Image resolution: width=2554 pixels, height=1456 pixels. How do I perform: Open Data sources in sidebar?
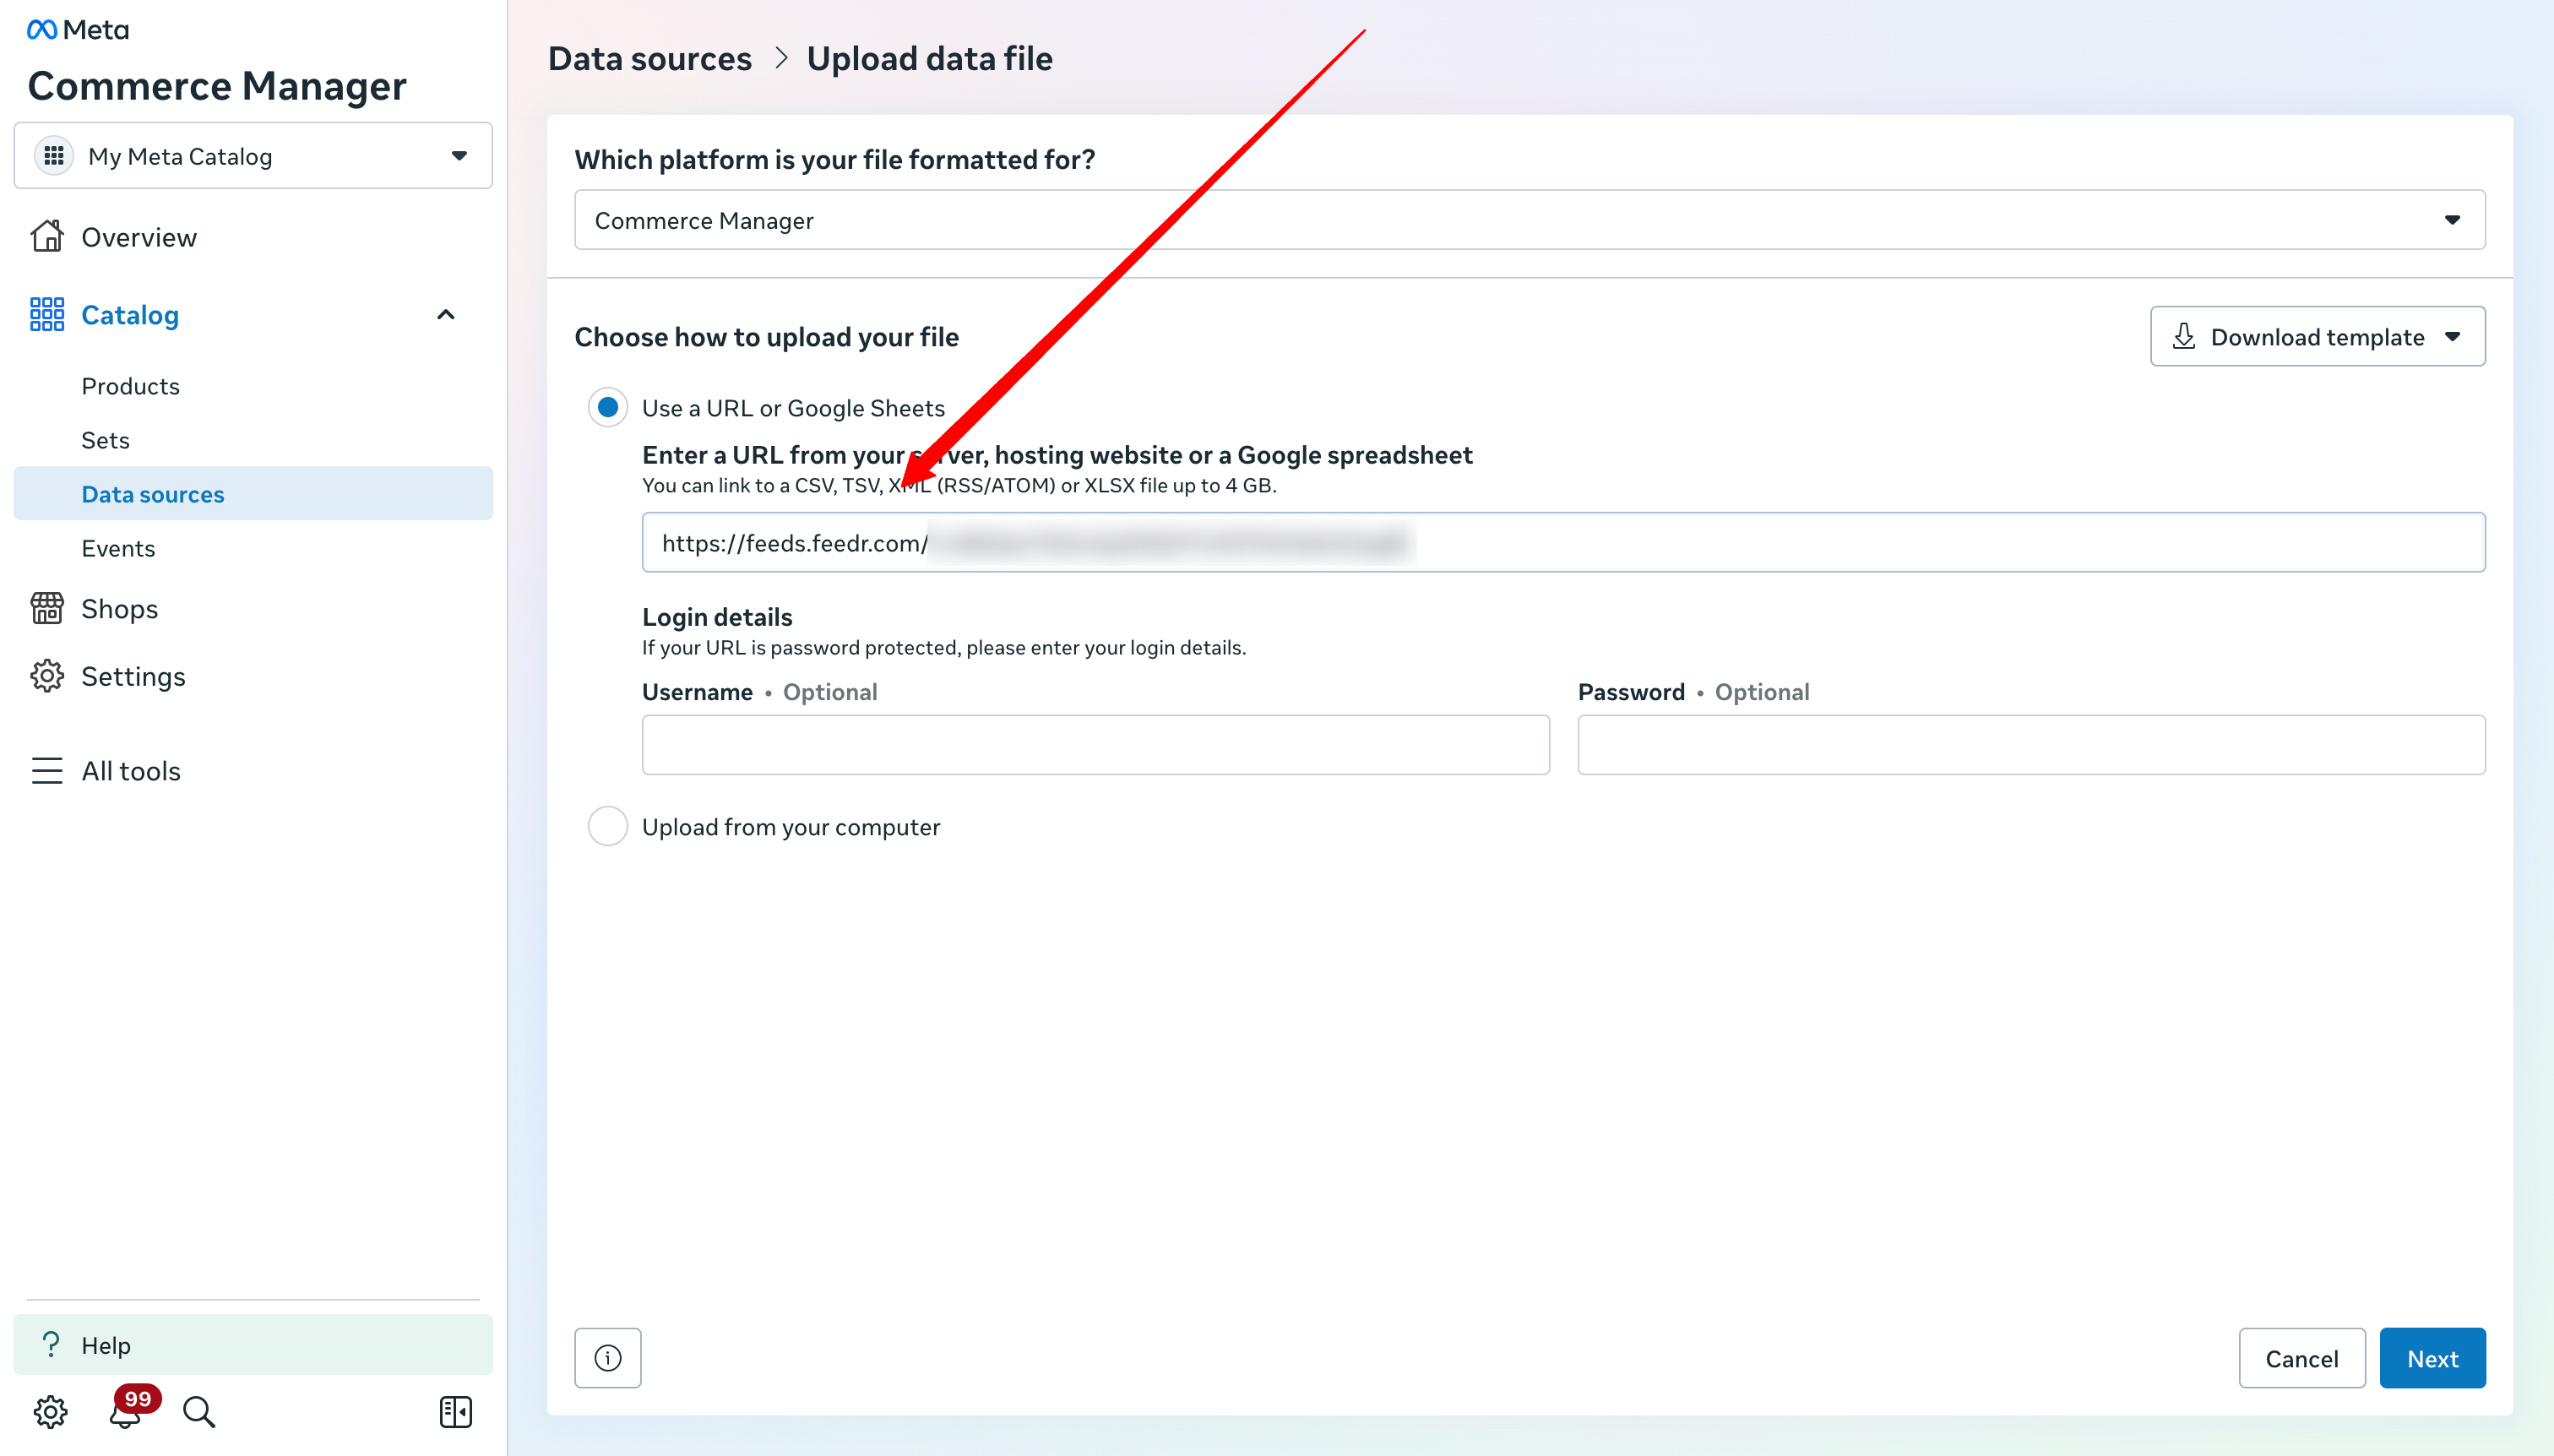pos(254,494)
